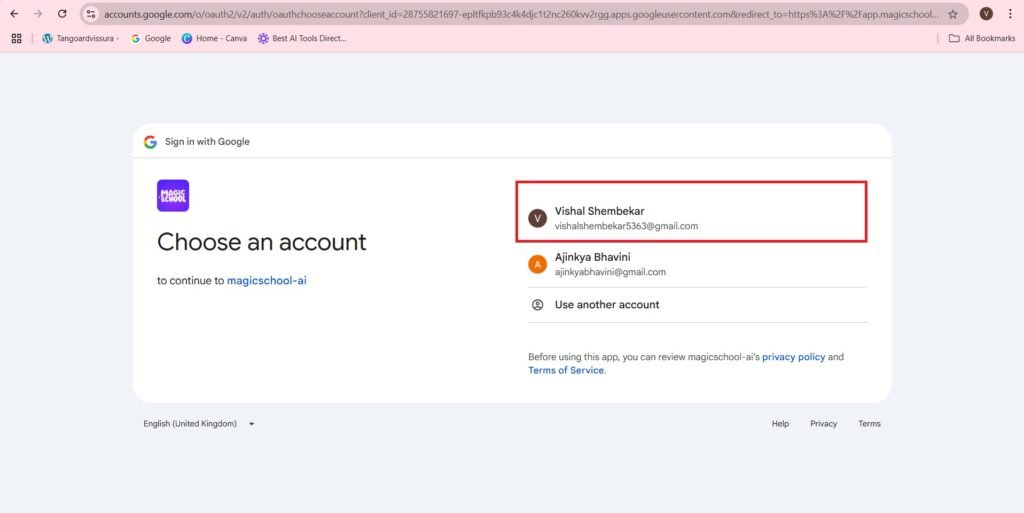Open the All Bookmarks folder
Screen dimensions: 1024x513
point(982,39)
